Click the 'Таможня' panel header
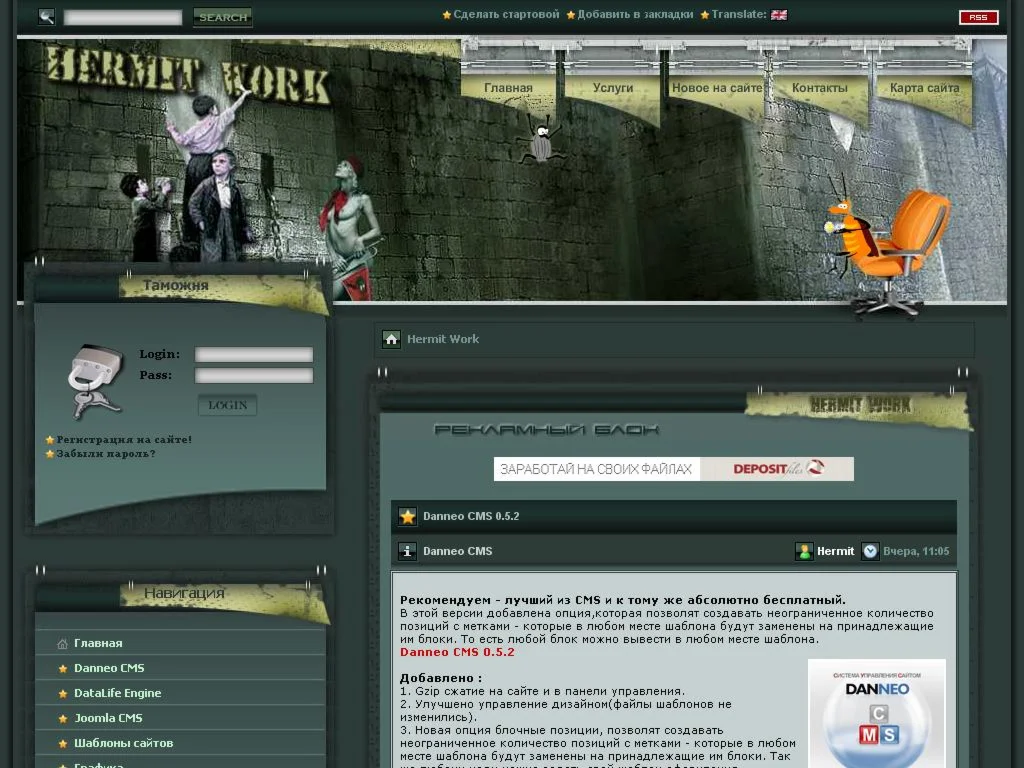Screen dimensions: 1024x768 point(176,285)
